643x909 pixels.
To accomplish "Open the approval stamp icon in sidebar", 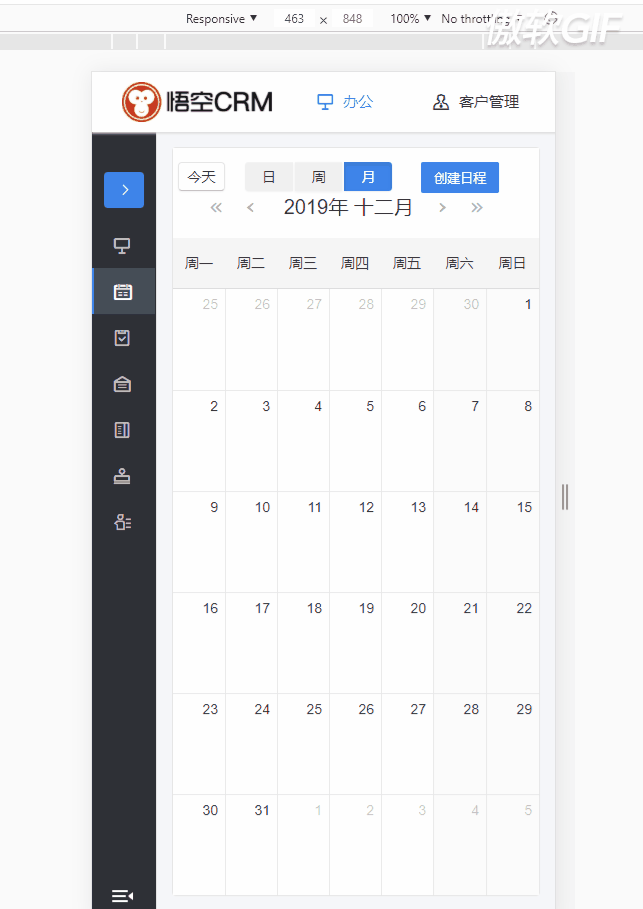I will (x=122, y=477).
